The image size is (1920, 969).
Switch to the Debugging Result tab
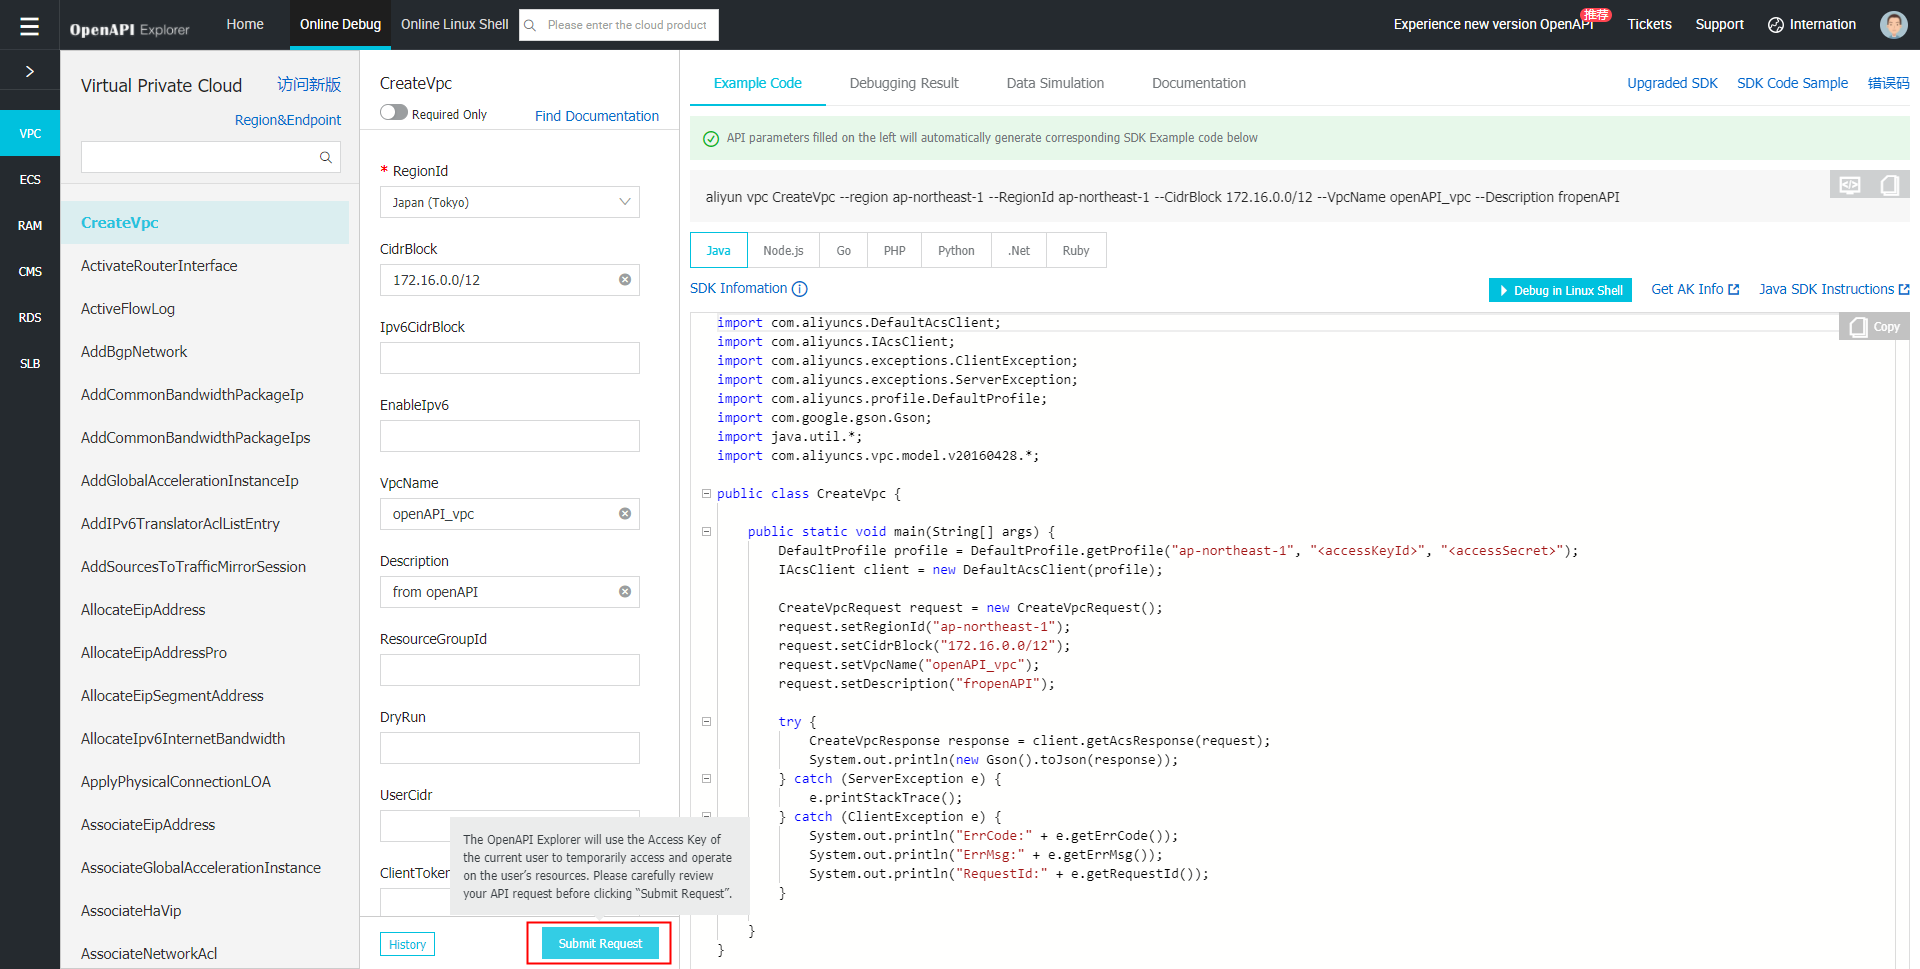pyautogui.click(x=904, y=83)
